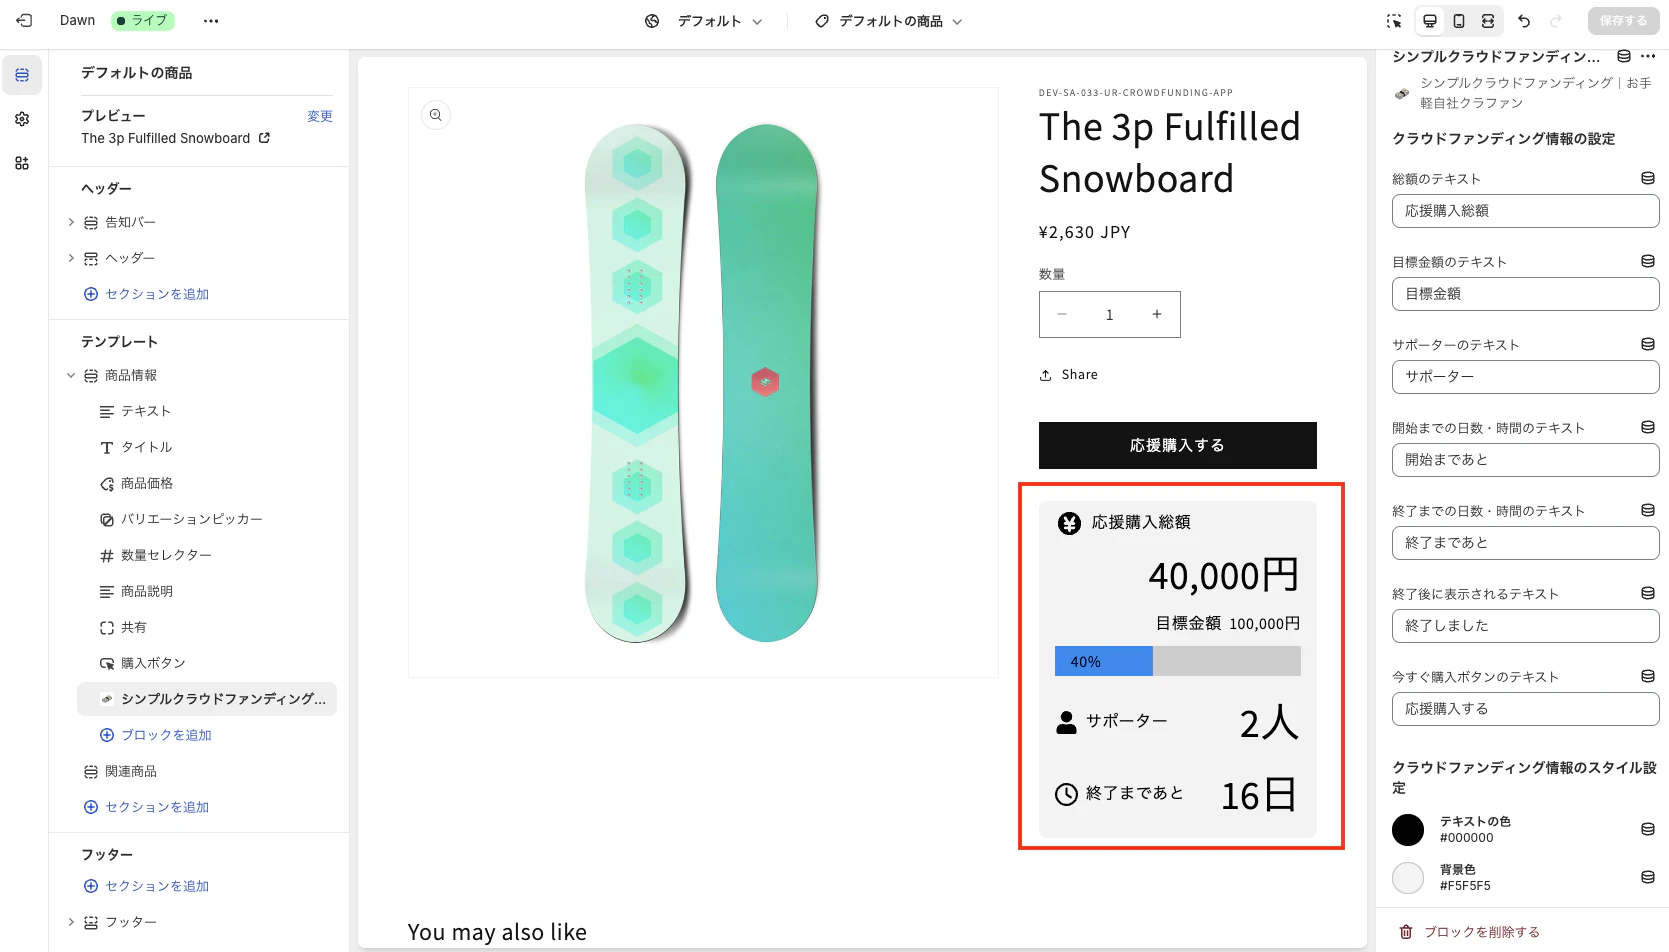Open the app embeds icon in sidebar
Image resolution: width=1669 pixels, height=952 pixels.
(x=22, y=163)
